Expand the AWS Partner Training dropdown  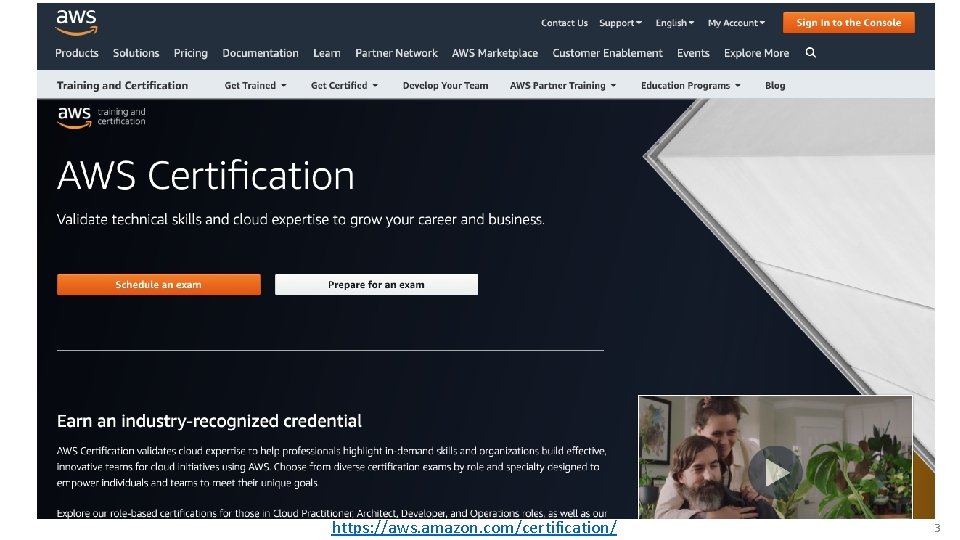coord(563,85)
